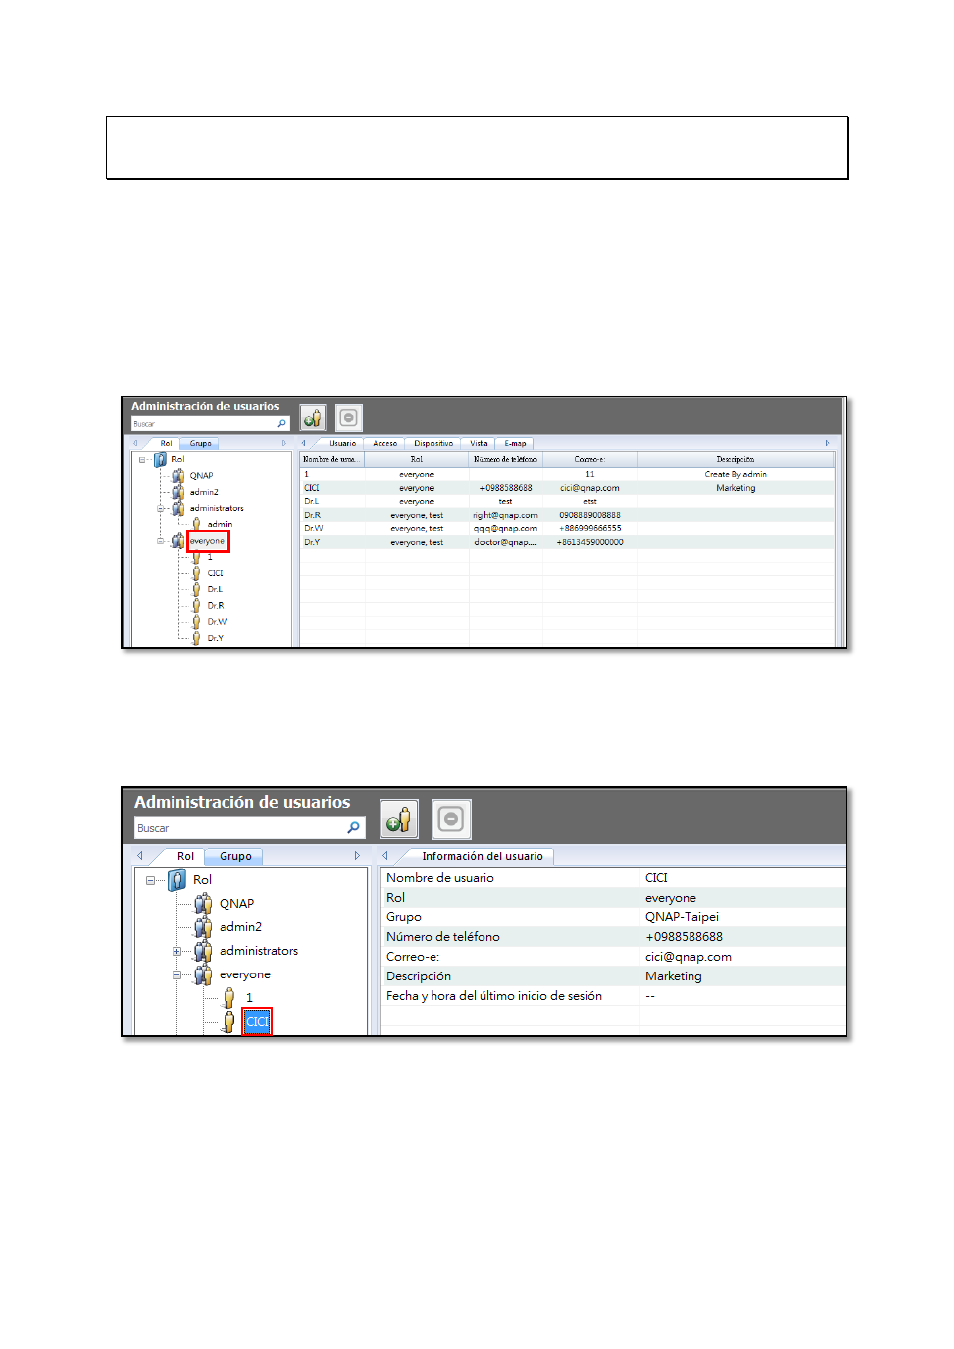Collapse the Rol root node in the user-list tree
Viewport: 954px width, 1349px height.
142,460
